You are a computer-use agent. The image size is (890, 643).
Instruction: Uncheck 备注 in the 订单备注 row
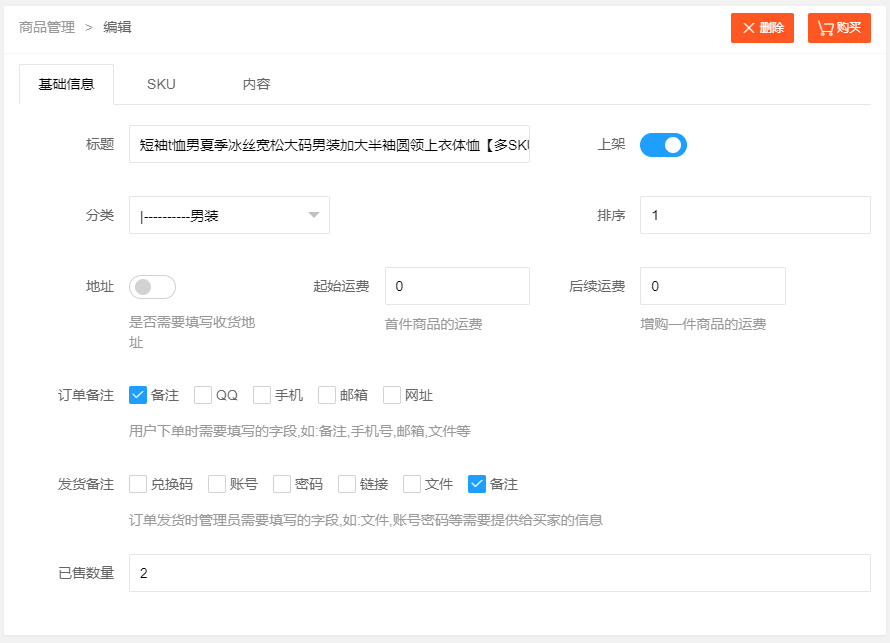click(x=139, y=395)
